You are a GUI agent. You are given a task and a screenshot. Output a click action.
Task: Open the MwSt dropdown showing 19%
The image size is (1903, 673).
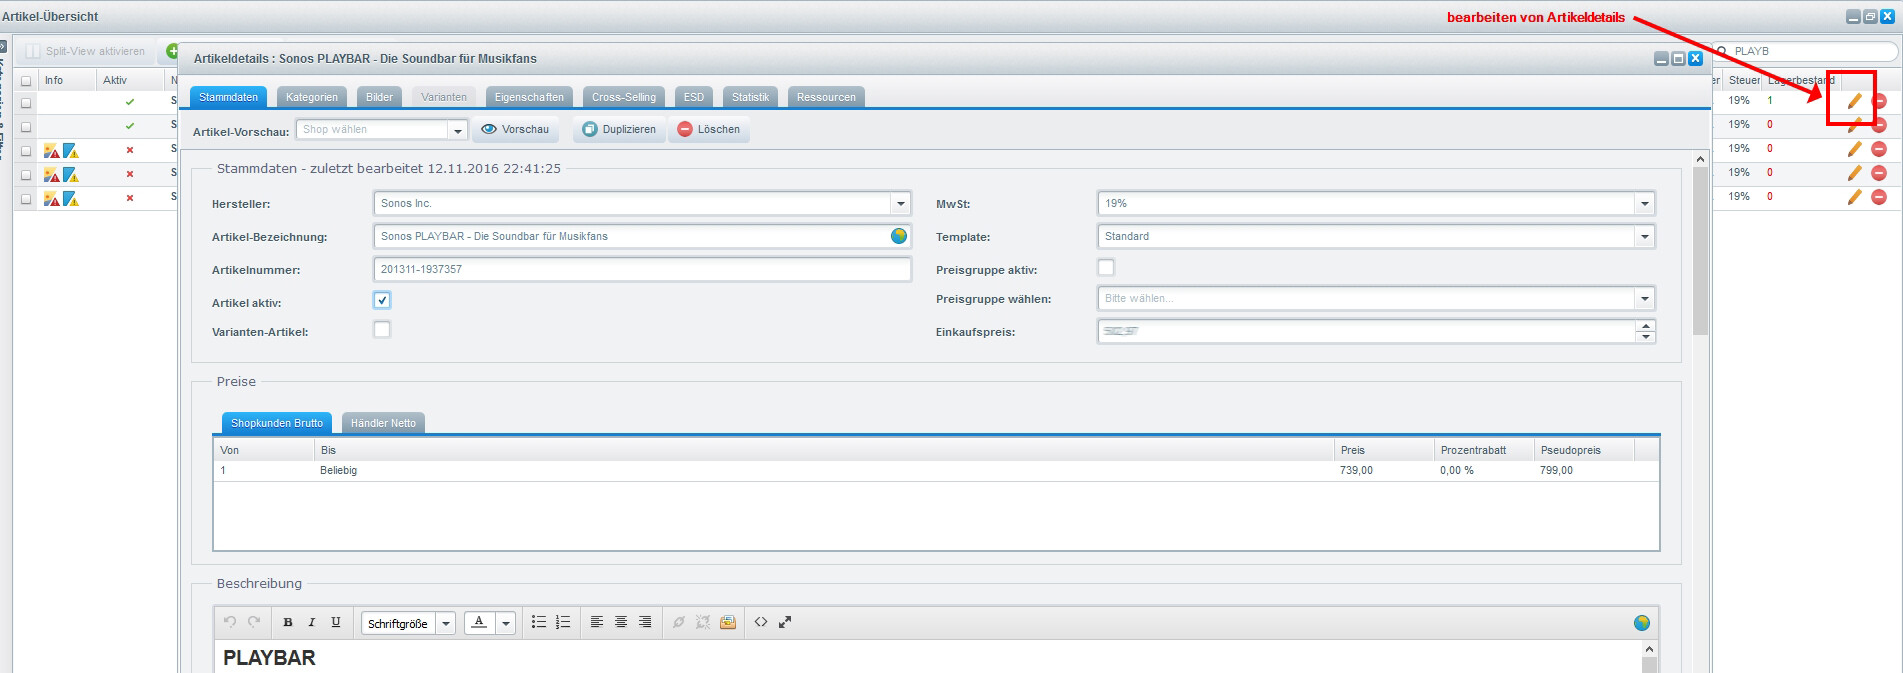point(1645,203)
